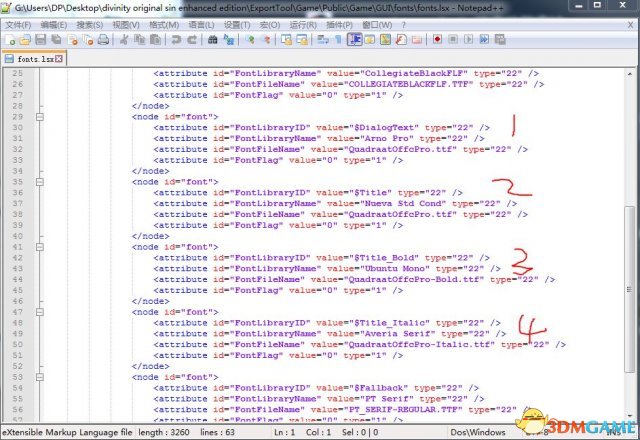Open the Function List panel icon
Screen dimensions: 640x440
[401, 40]
